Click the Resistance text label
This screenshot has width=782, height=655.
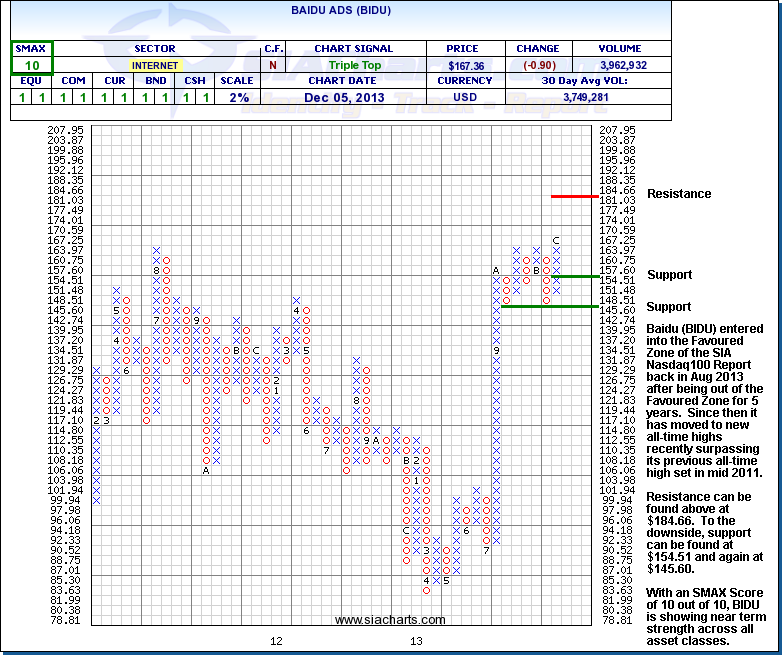pos(680,194)
